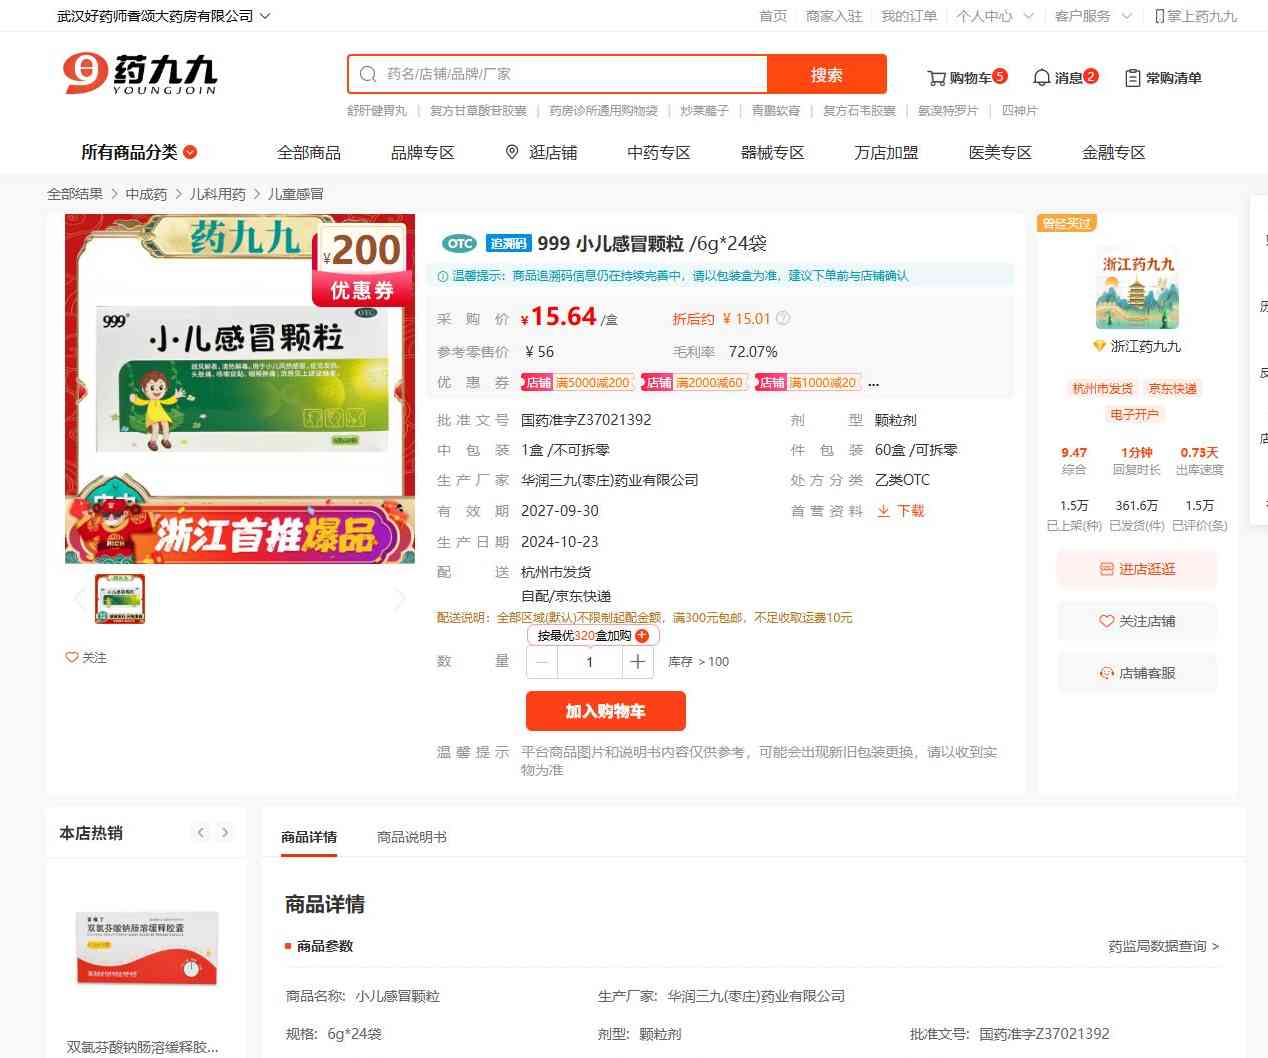Toggle 关注店铺 to follow the store

(1137, 621)
